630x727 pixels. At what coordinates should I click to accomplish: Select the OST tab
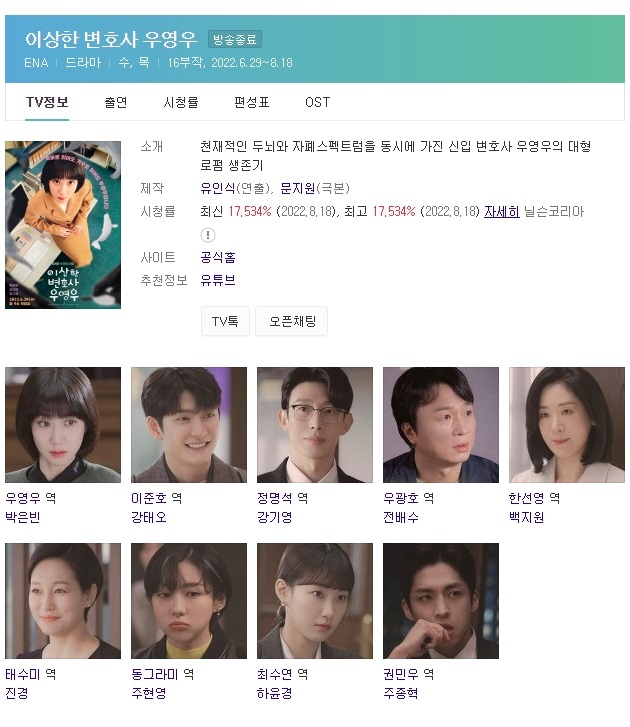pos(318,102)
